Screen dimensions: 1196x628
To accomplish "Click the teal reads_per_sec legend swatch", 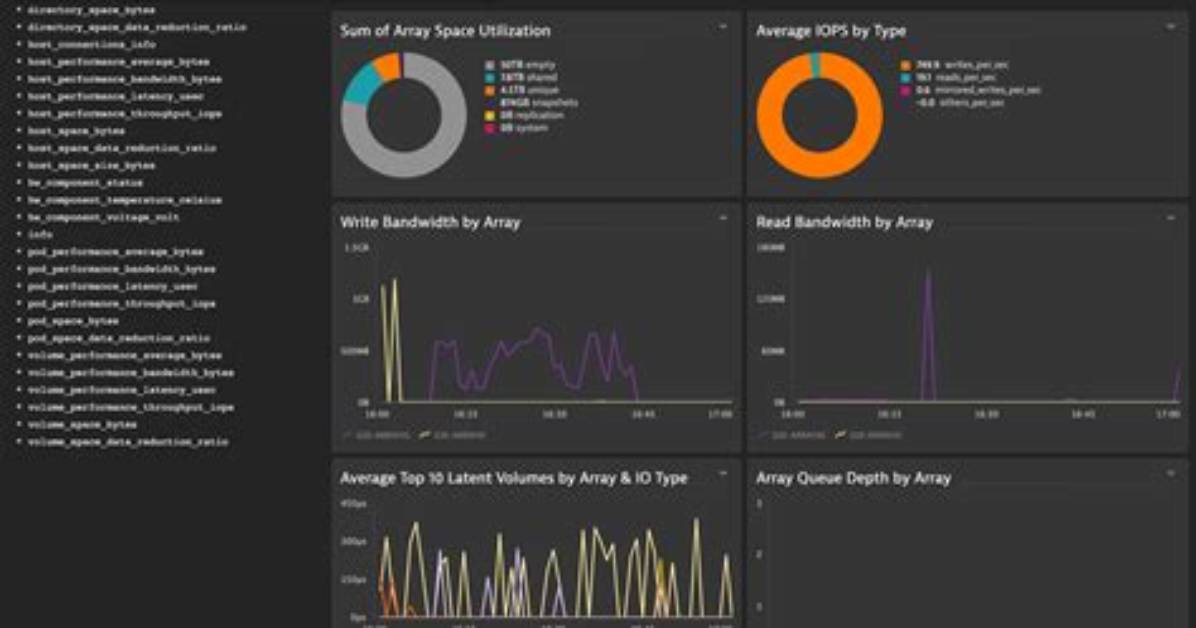I will click(x=905, y=78).
